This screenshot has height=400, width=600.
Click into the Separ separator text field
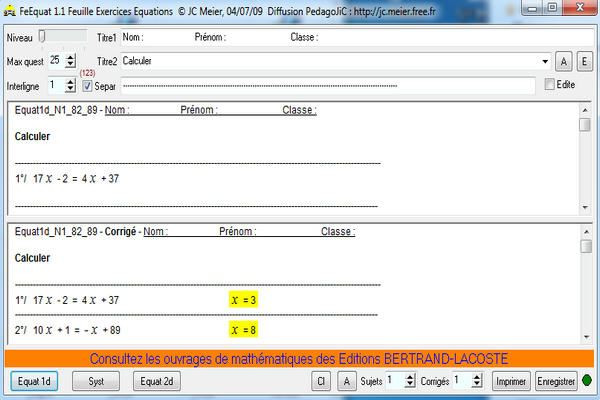330,86
